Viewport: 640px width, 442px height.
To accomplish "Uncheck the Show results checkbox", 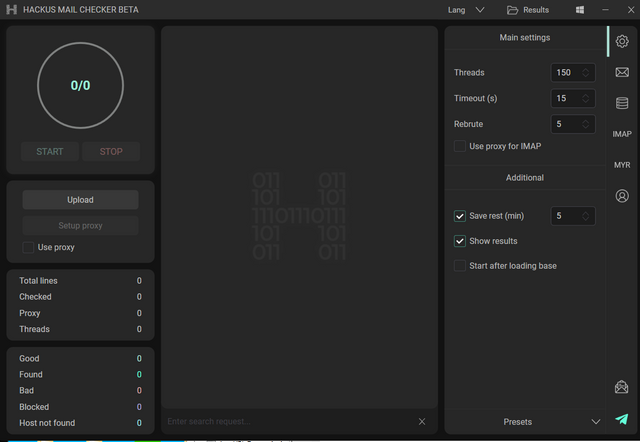I will click(460, 241).
